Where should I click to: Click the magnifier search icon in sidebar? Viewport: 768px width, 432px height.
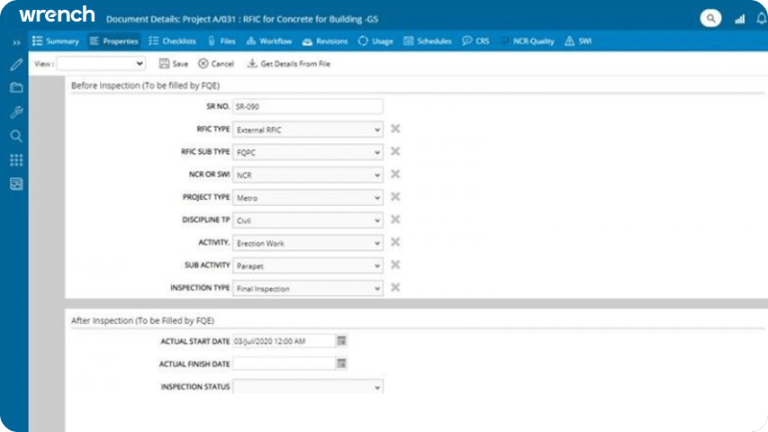coord(17,136)
